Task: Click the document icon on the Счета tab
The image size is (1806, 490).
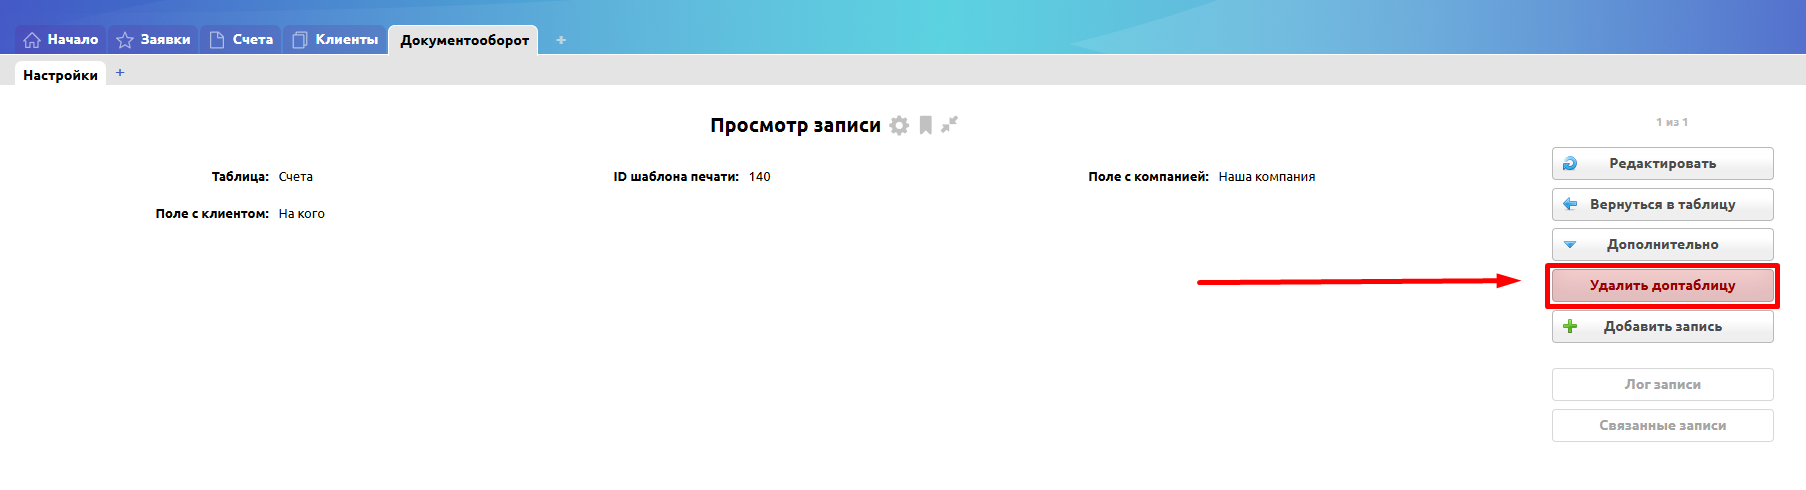Action: pyautogui.click(x=216, y=40)
